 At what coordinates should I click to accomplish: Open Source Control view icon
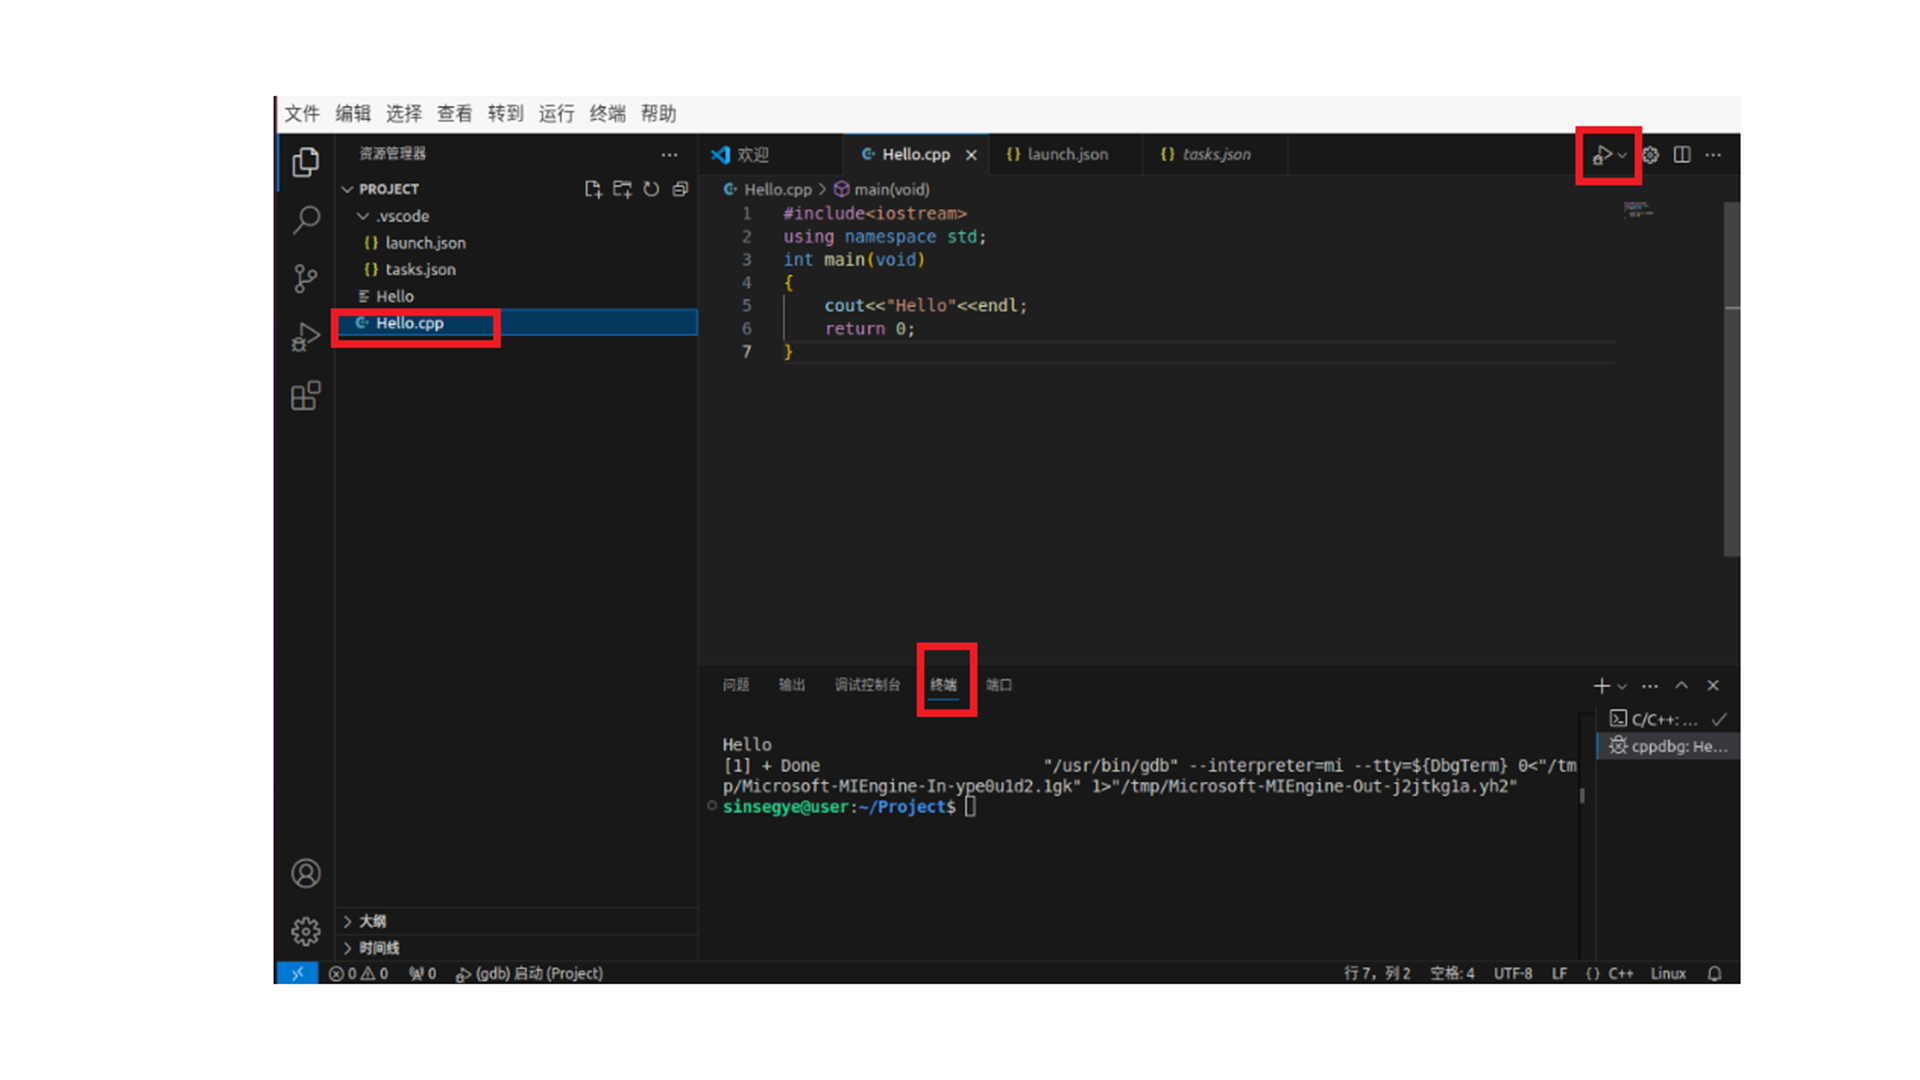click(x=306, y=278)
